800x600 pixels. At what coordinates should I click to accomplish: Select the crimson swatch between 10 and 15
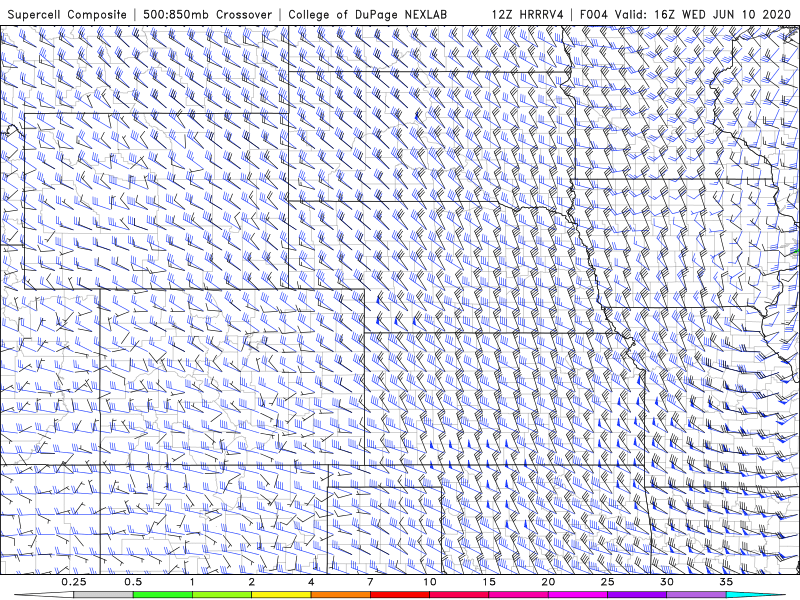tap(459, 595)
